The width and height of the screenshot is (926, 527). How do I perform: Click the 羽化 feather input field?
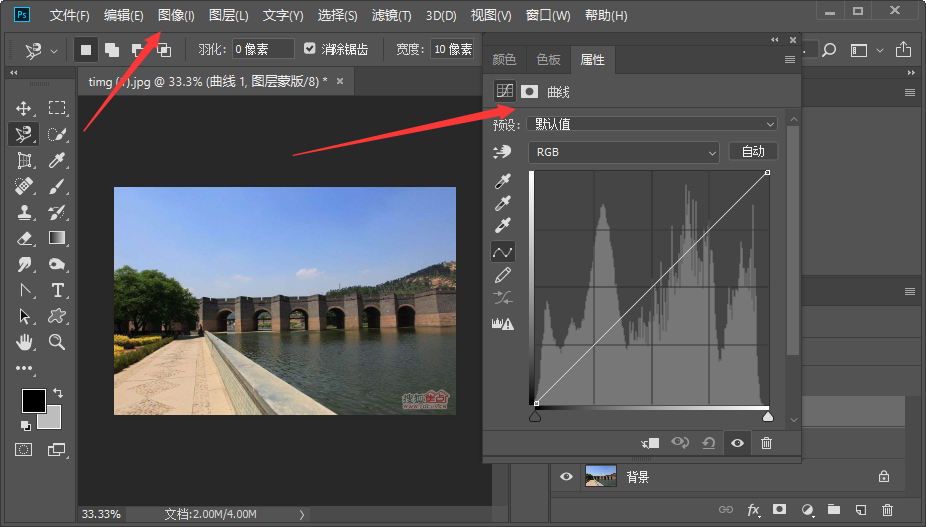[x=263, y=49]
